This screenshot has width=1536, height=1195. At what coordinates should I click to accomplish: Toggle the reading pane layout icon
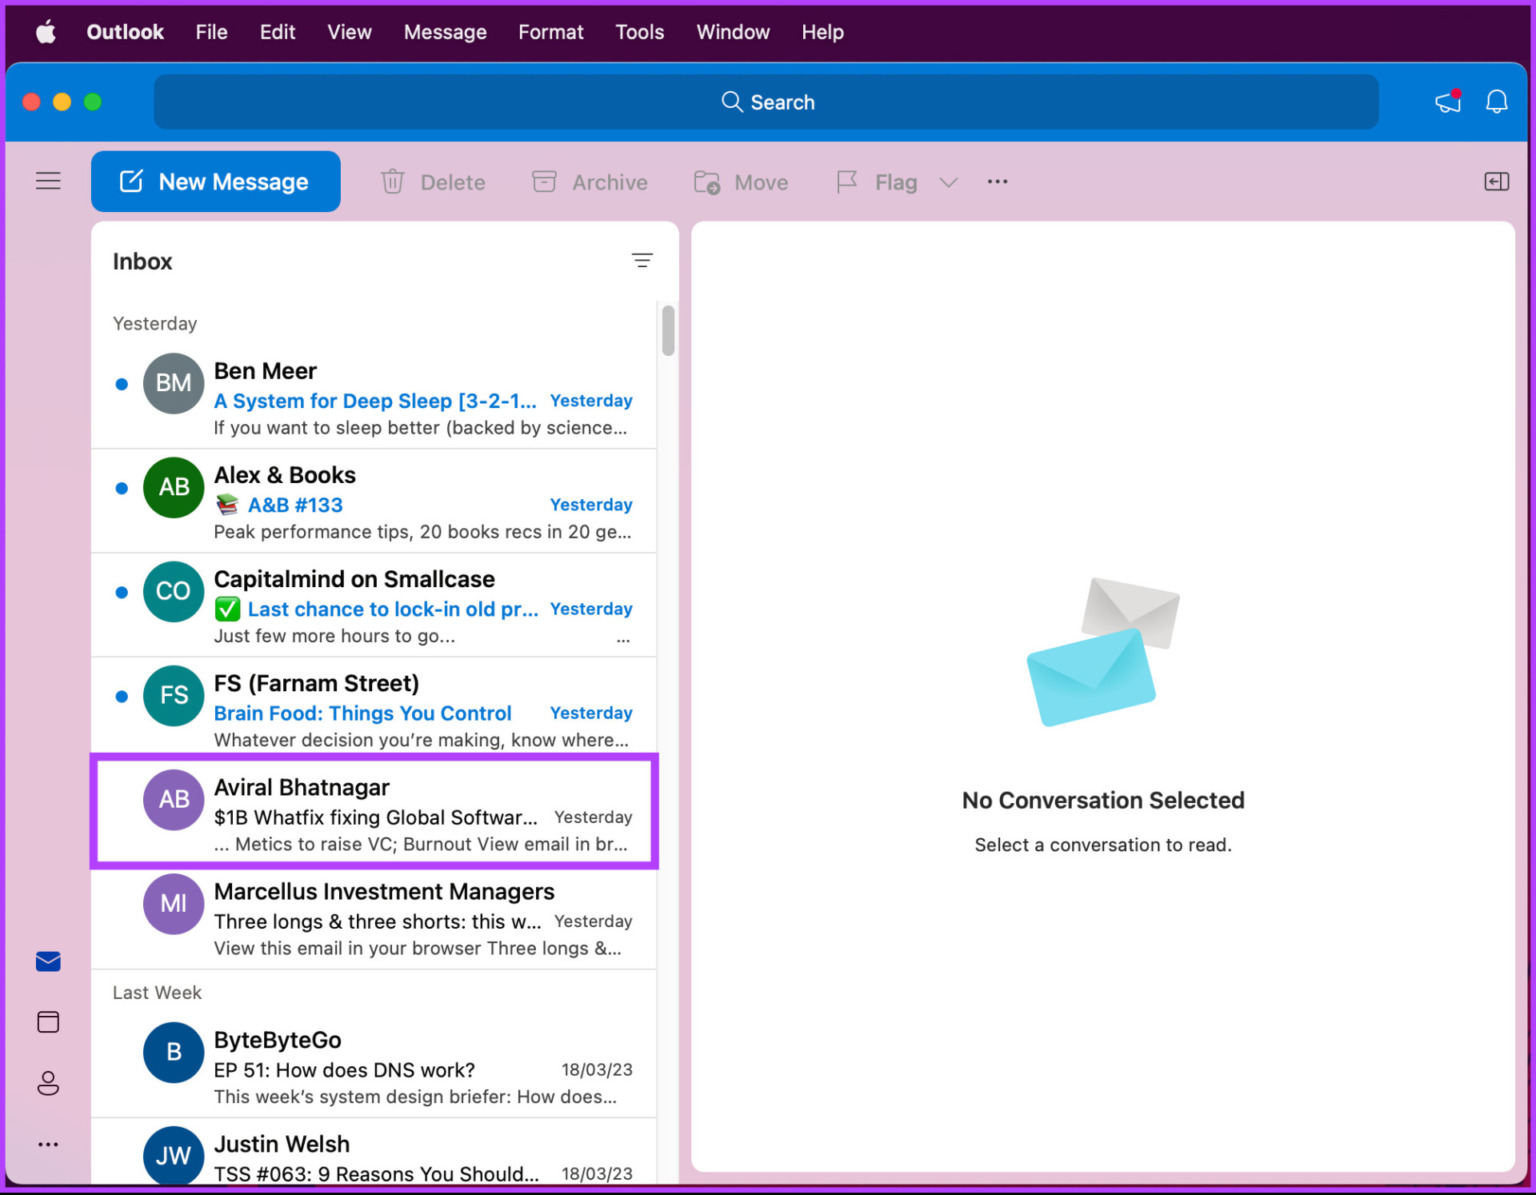pos(1497,181)
